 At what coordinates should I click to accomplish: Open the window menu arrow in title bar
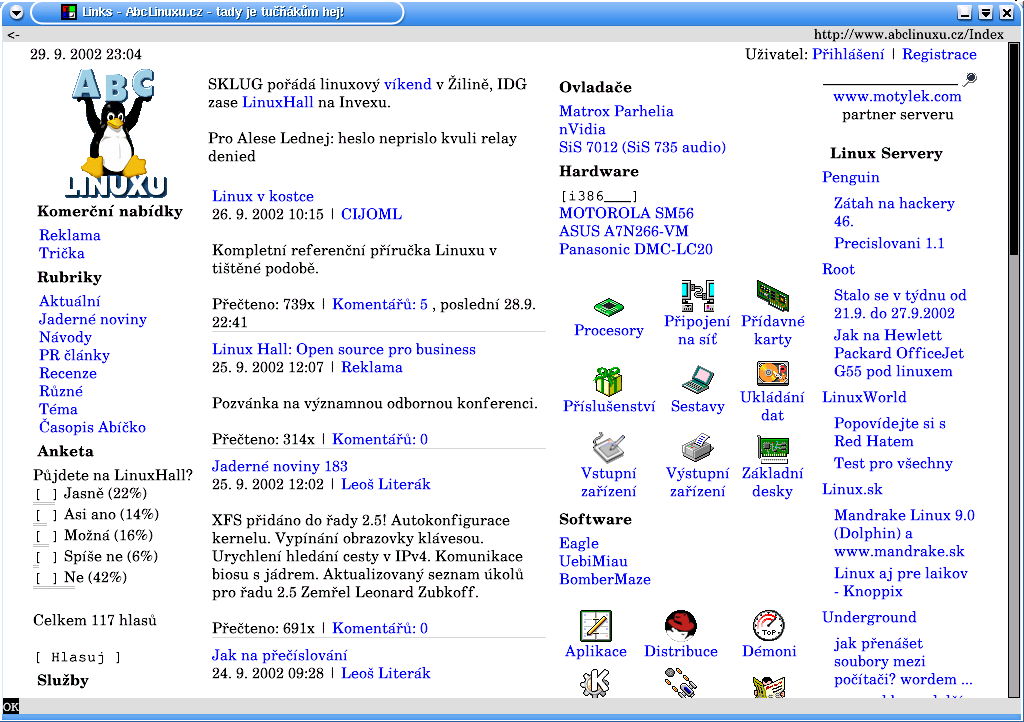(16, 12)
